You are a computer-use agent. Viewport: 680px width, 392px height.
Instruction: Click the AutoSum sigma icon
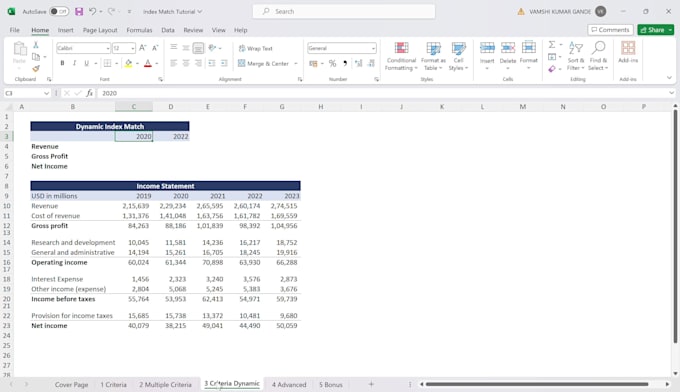pyautogui.click(x=552, y=45)
